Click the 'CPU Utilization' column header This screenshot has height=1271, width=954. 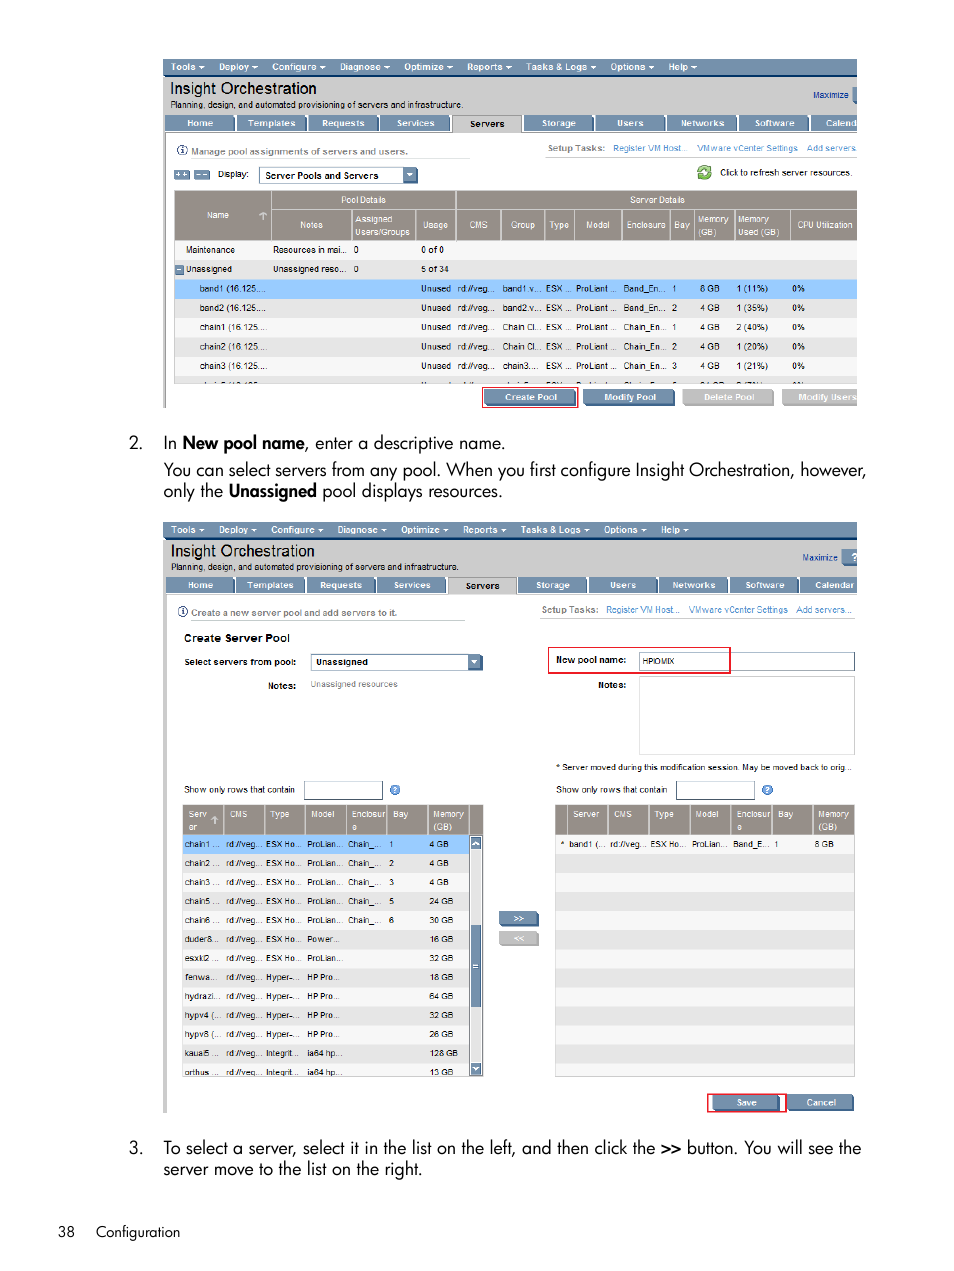pos(824,225)
